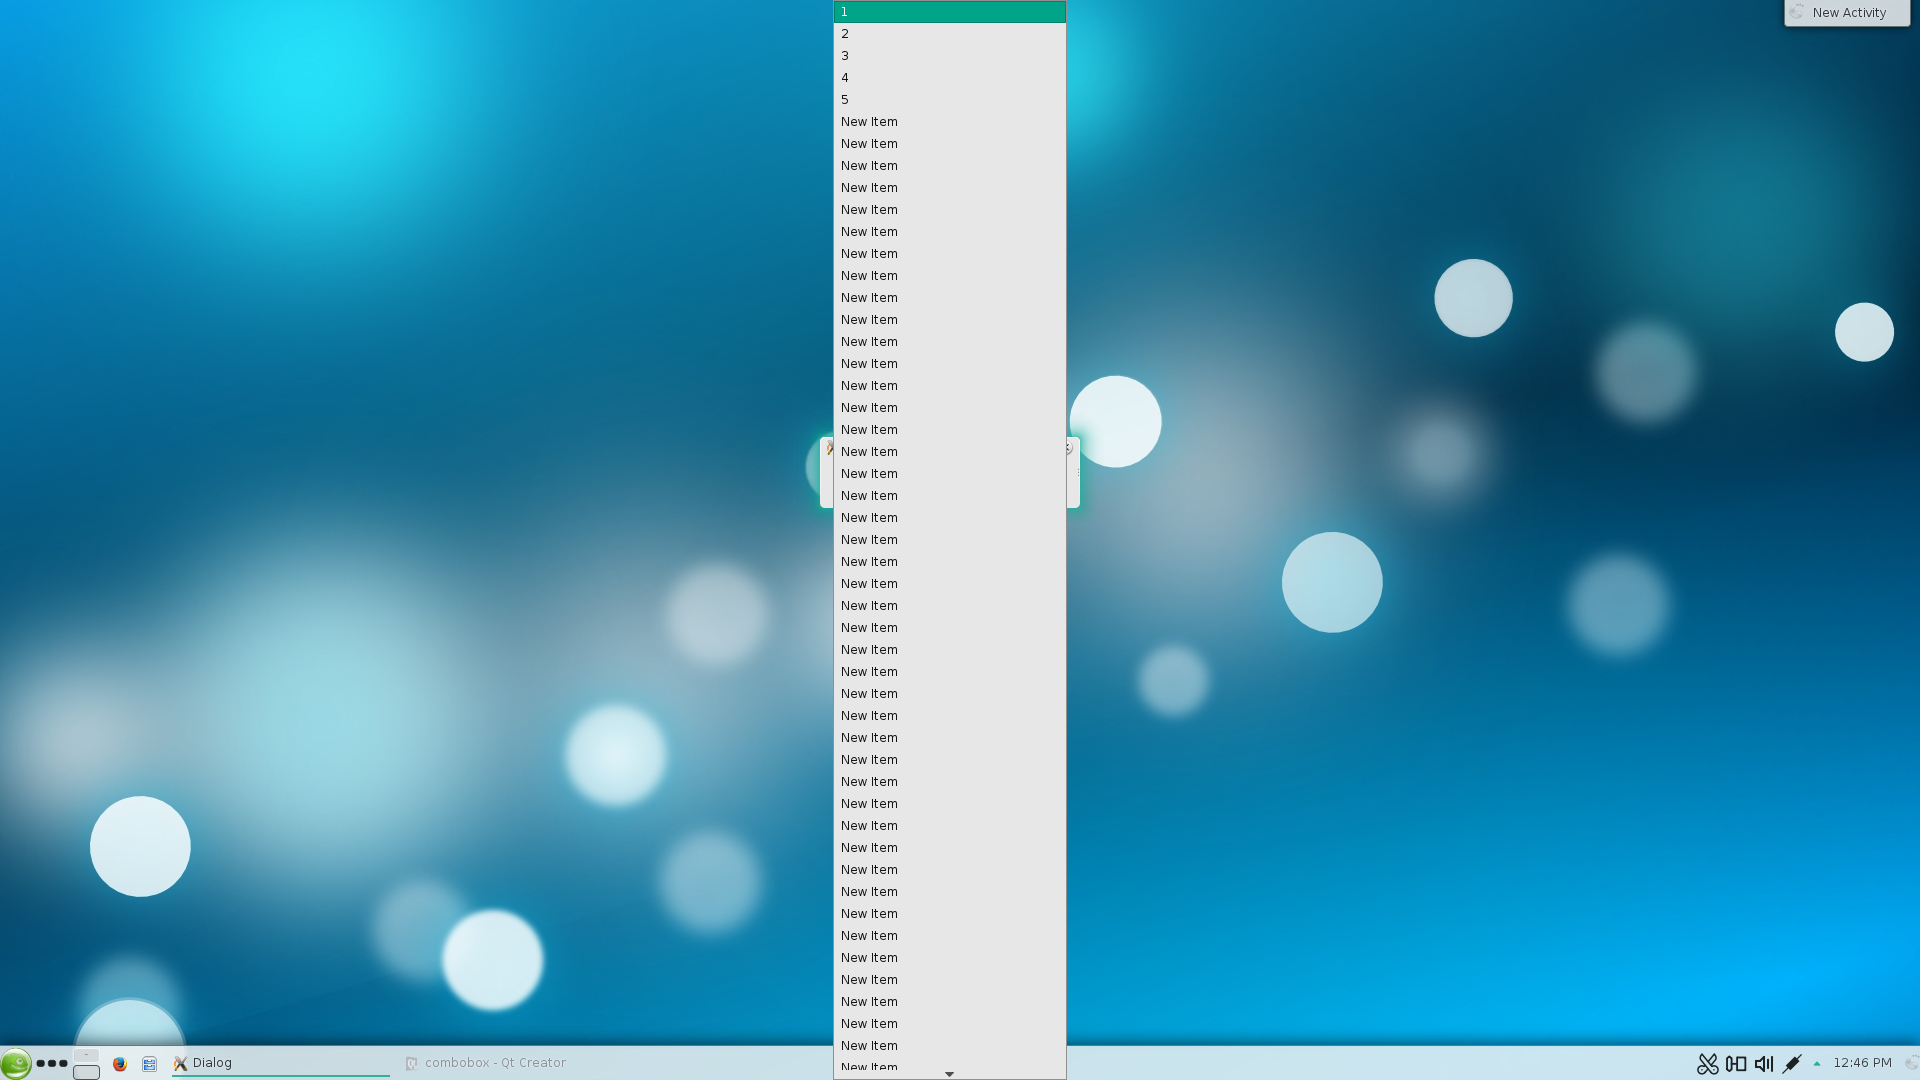Screen dimensions: 1920x1080
Task: Click the three-dot activities icon in the taskbar
Action: [x=52, y=1063]
